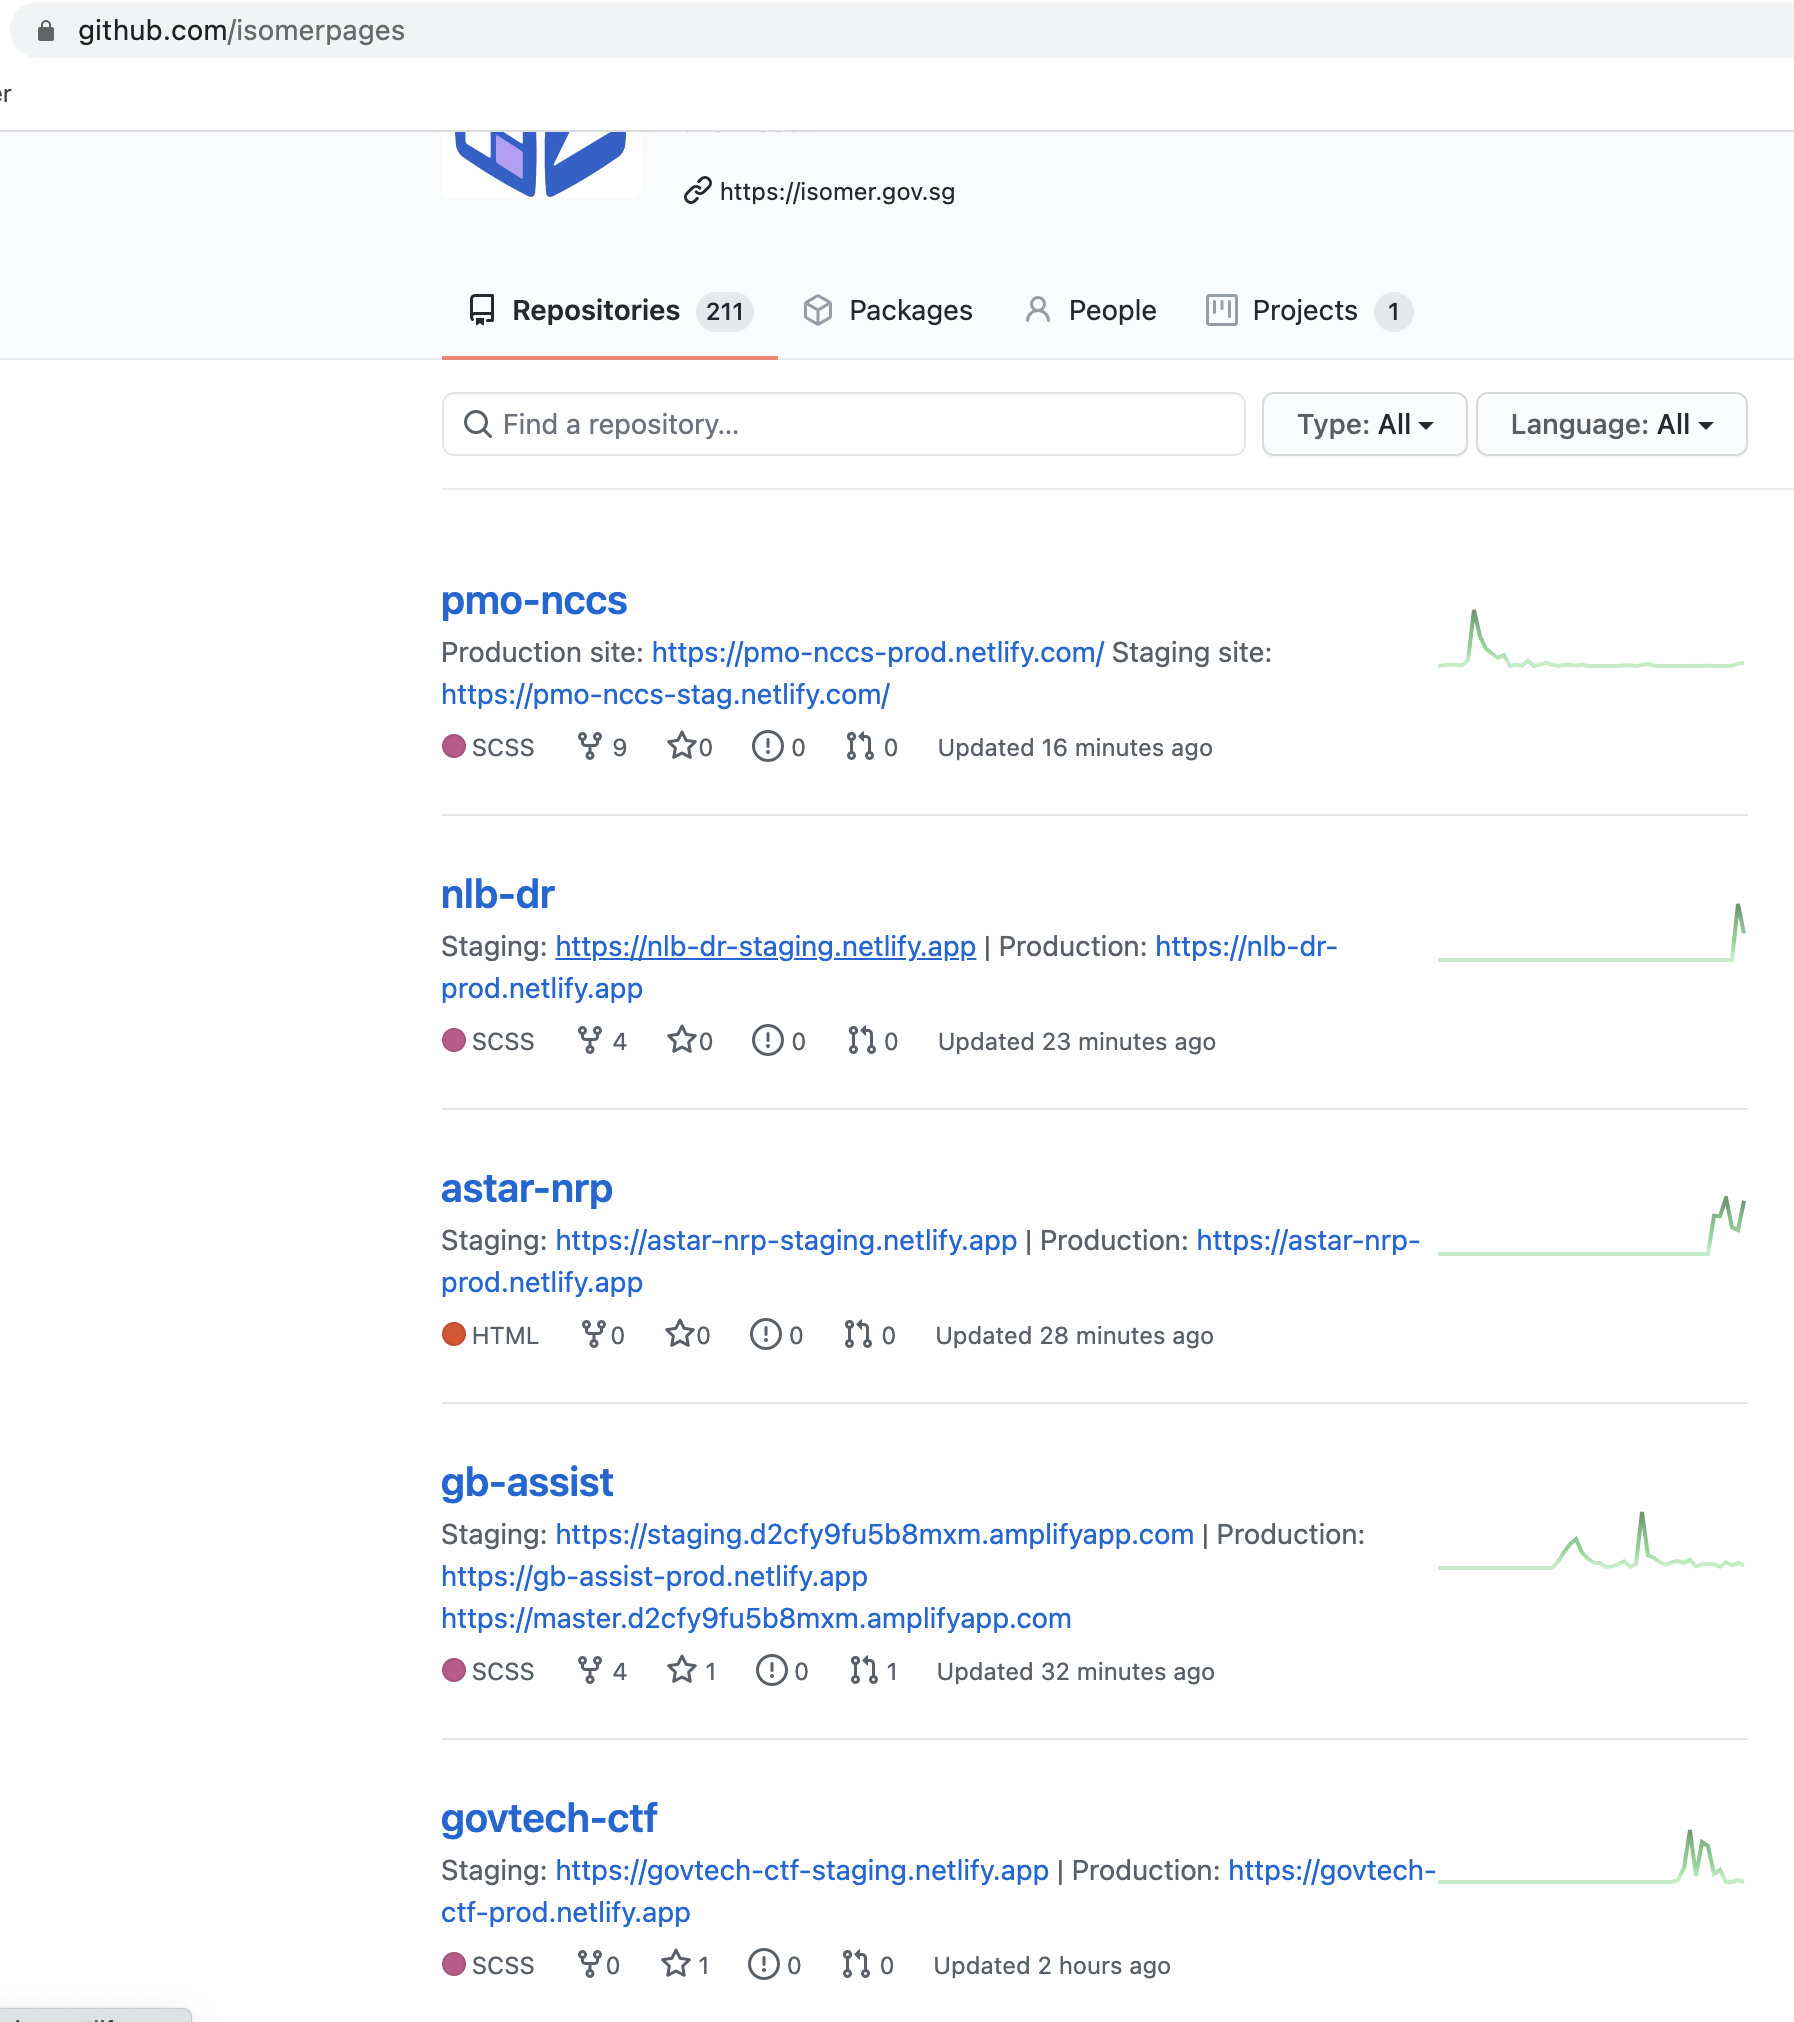Click the fork icon on astar-nrp

point(593,1334)
